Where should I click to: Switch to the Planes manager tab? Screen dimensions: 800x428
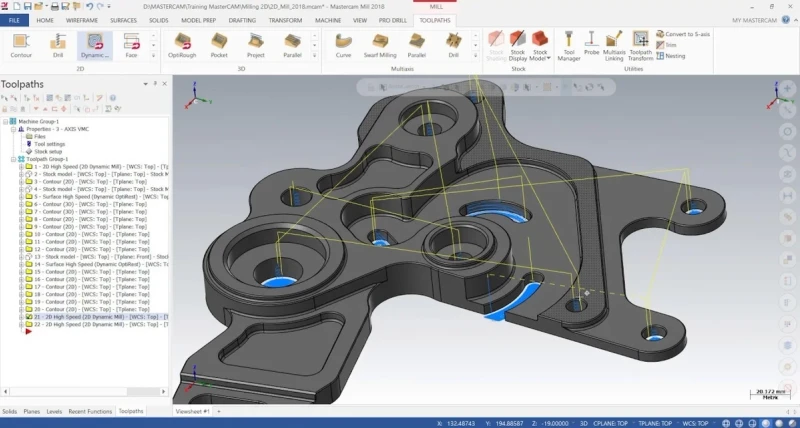[x=32, y=411]
